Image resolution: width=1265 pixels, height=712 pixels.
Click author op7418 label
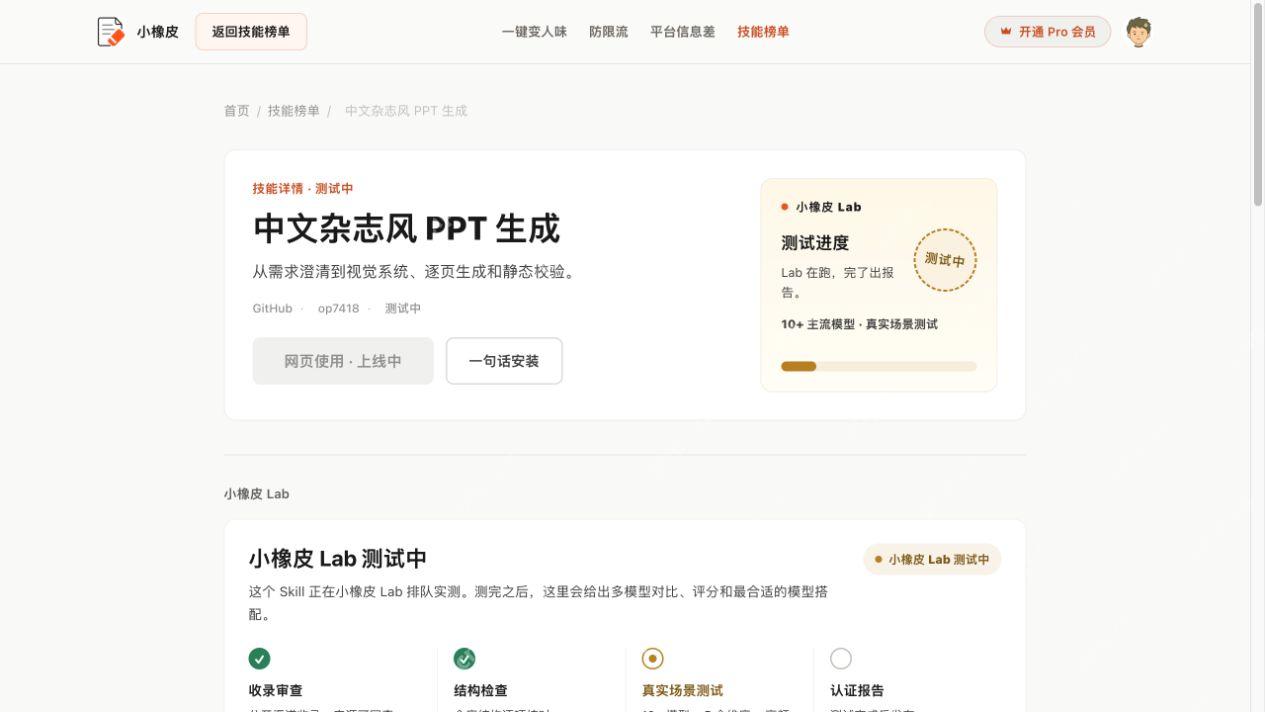pyautogui.click(x=338, y=308)
